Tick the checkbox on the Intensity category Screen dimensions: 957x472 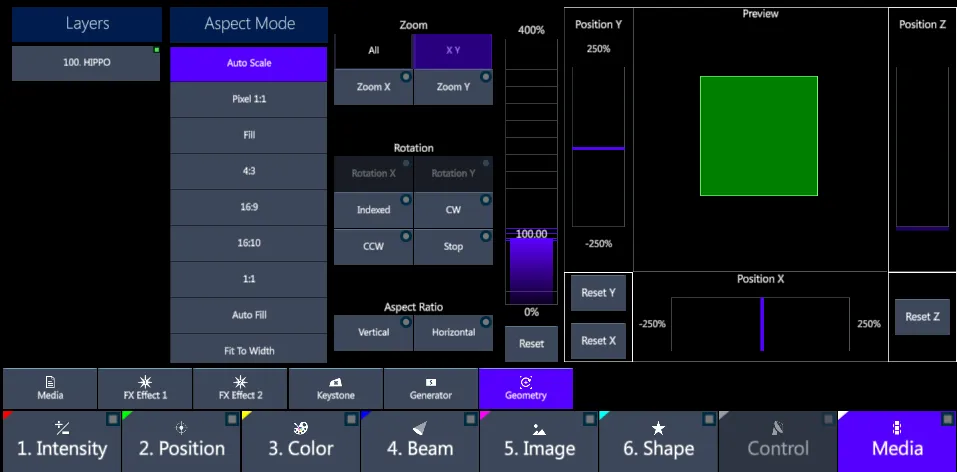point(113,419)
